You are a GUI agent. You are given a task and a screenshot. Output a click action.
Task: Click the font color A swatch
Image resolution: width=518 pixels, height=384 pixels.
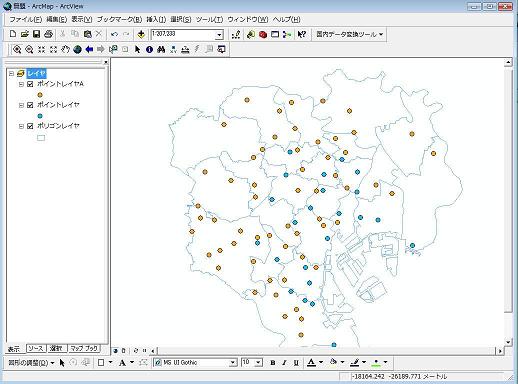[311, 363]
